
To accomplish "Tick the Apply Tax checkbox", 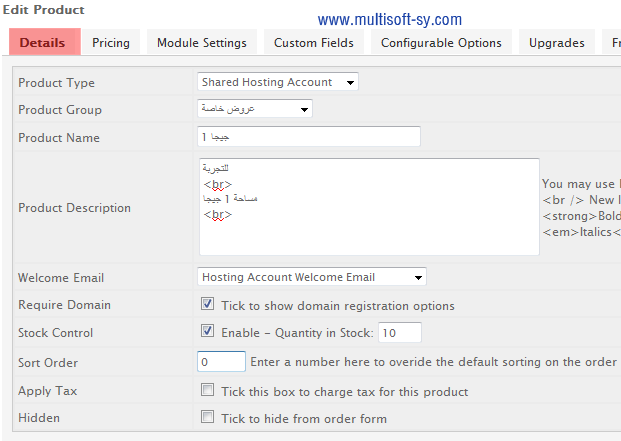I will (x=207, y=390).
